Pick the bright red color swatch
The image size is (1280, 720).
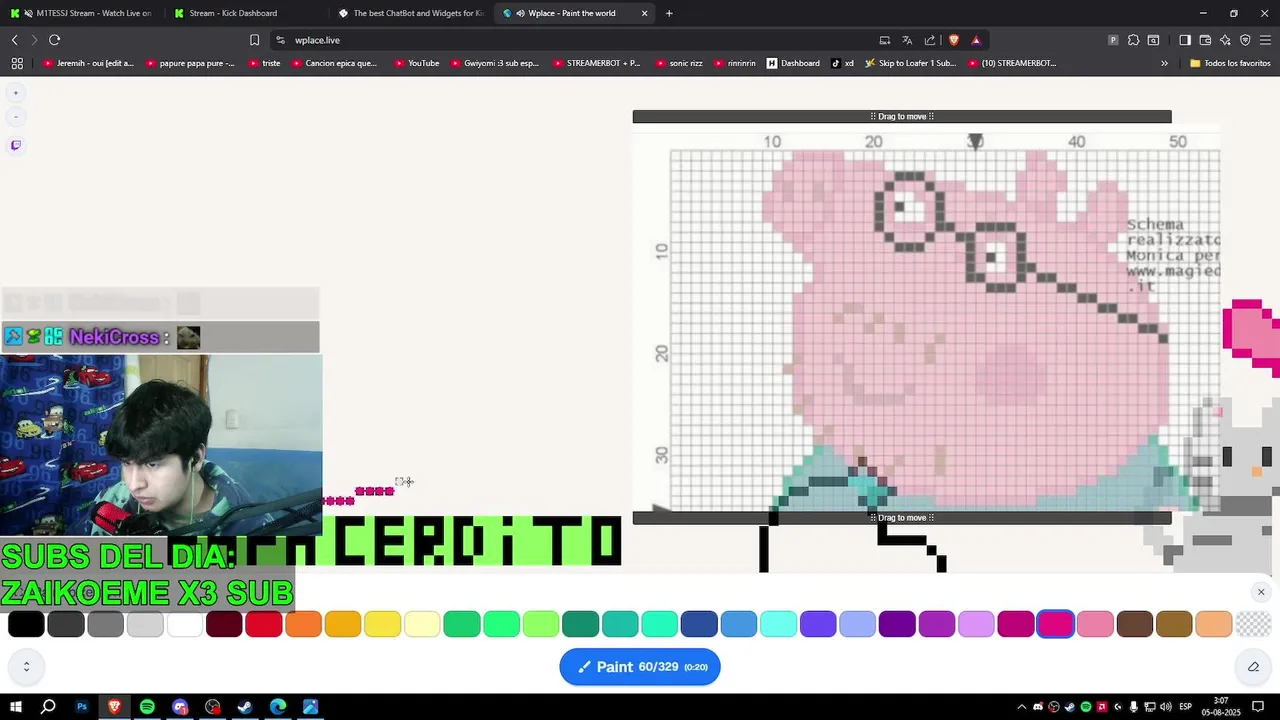[264, 624]
